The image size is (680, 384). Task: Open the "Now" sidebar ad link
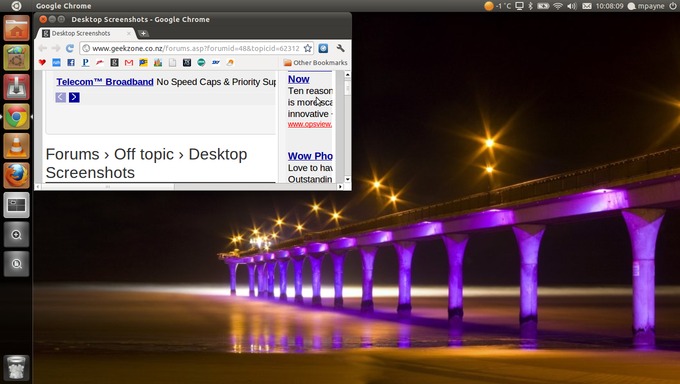(299, 79)
